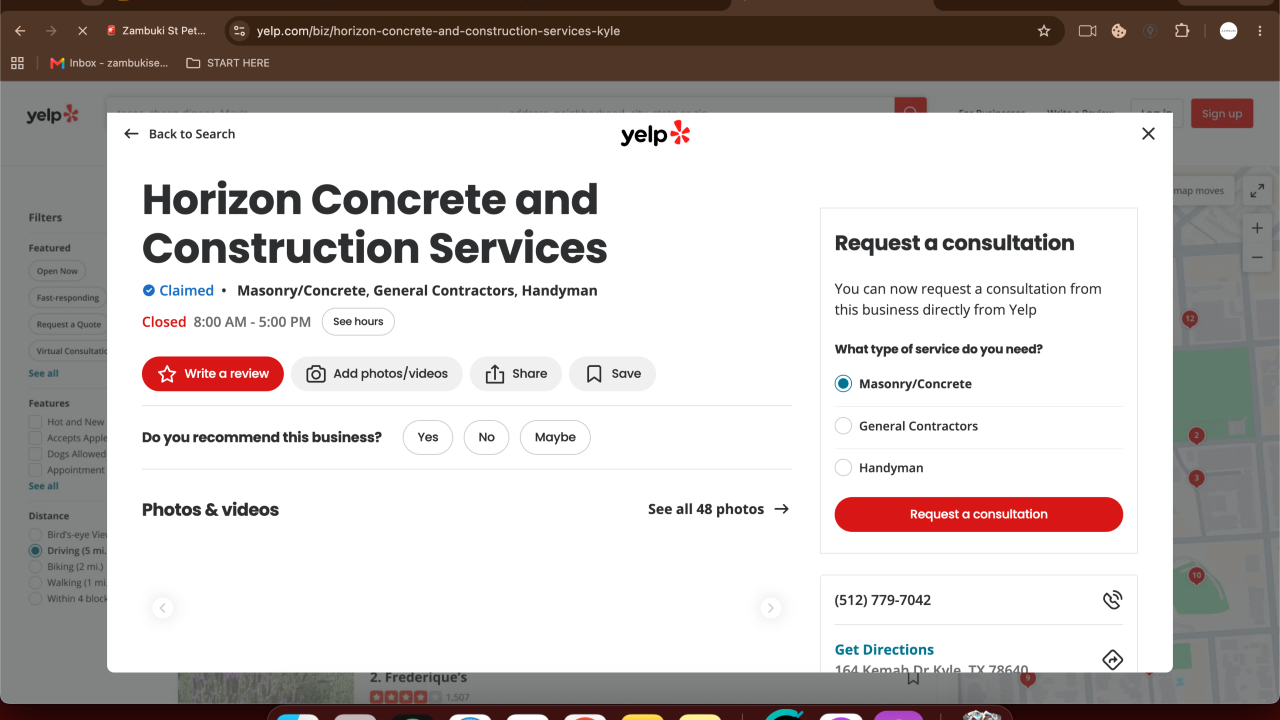1280x720 pixels.
Task: Close the business details modal with X
Action: [x=1148, y=134]
